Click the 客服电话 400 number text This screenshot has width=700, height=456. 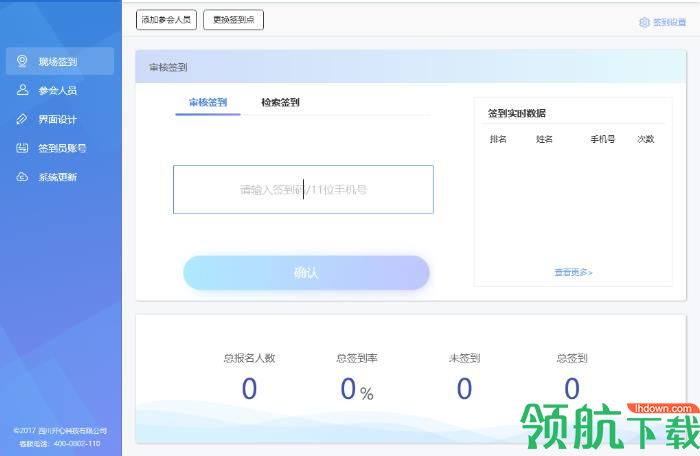59,443
